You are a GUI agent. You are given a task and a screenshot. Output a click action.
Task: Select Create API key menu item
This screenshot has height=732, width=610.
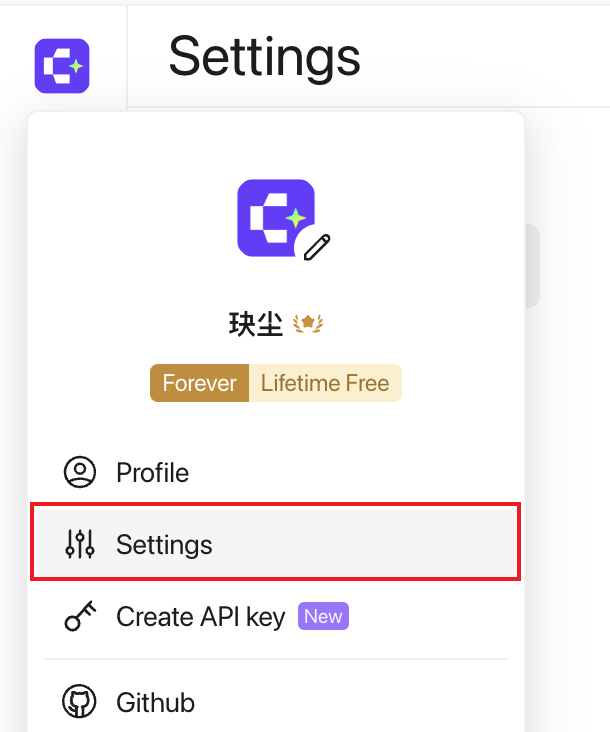click(276, 616)
